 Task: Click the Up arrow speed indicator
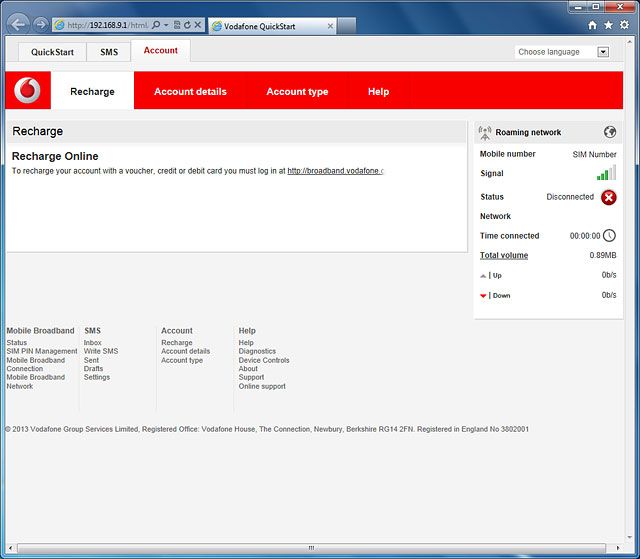pyautogui.click(x=483, y=276)
